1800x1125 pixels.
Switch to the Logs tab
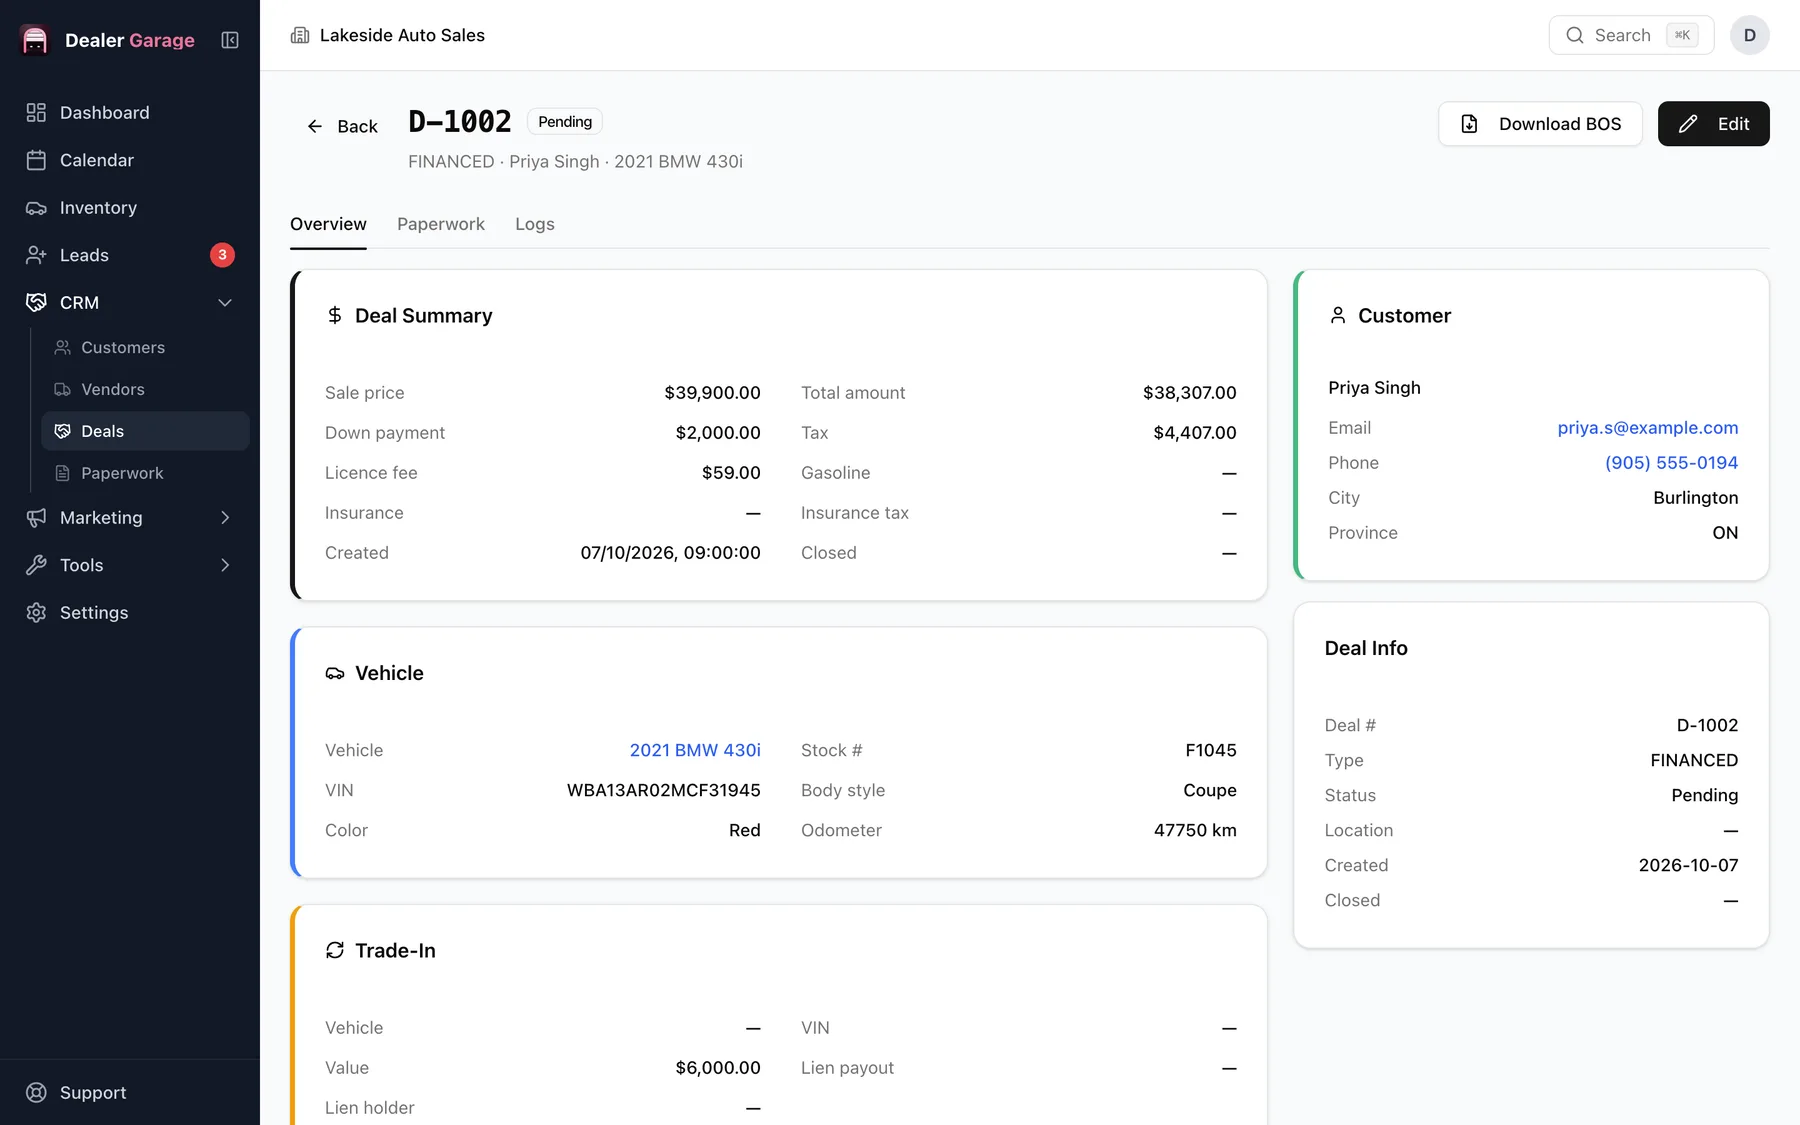(x=535, y=224)
